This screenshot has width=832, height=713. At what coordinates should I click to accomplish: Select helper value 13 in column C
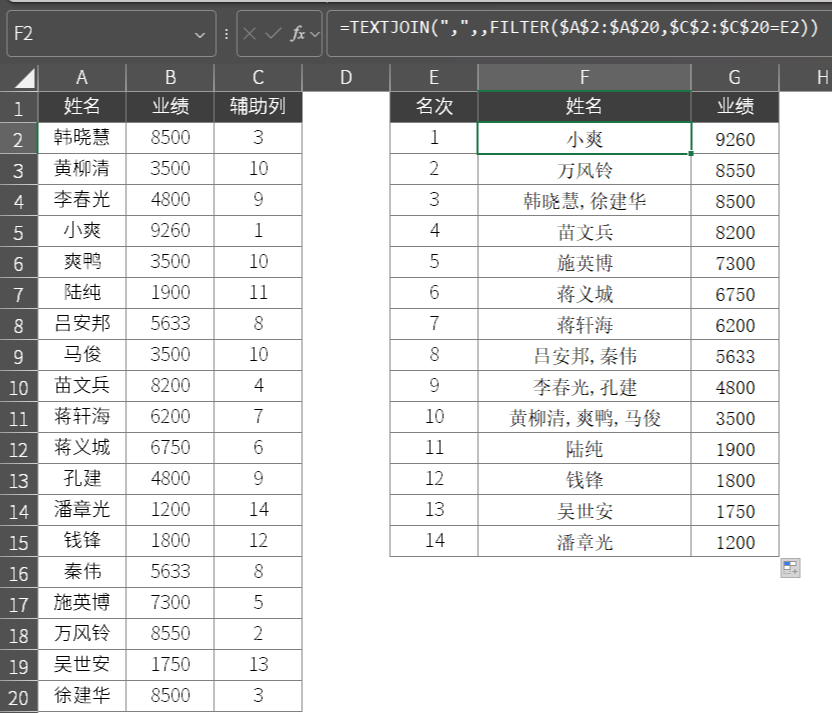point(258,665)
